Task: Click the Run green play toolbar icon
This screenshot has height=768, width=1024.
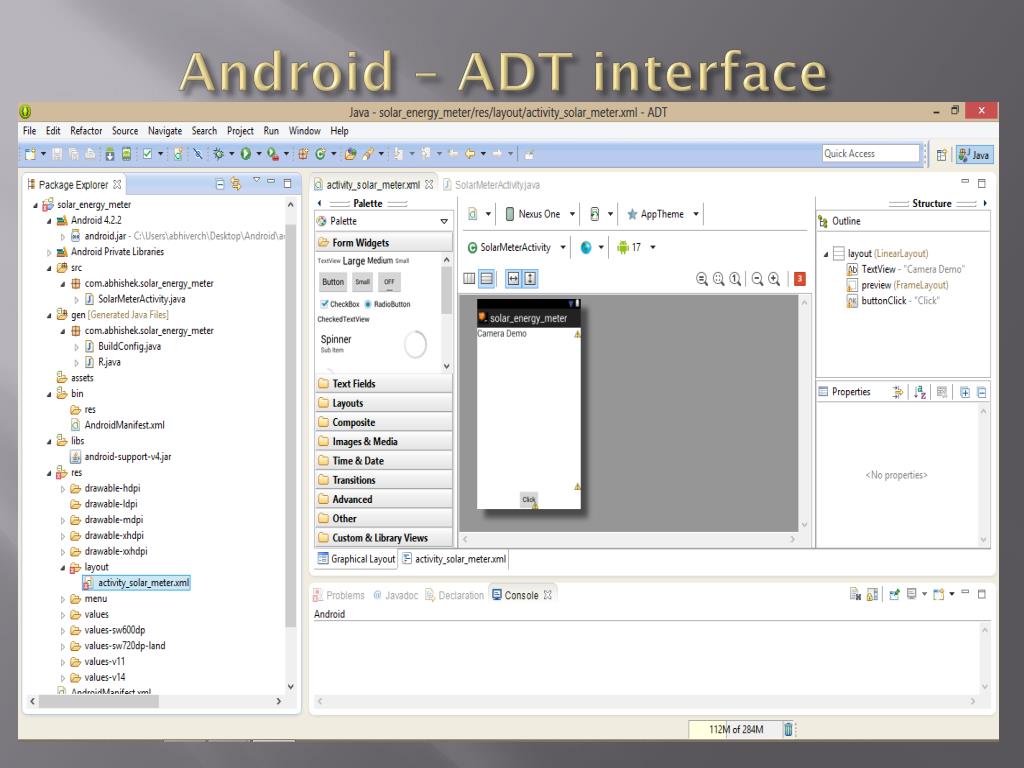Action: (x=246, y=154)
